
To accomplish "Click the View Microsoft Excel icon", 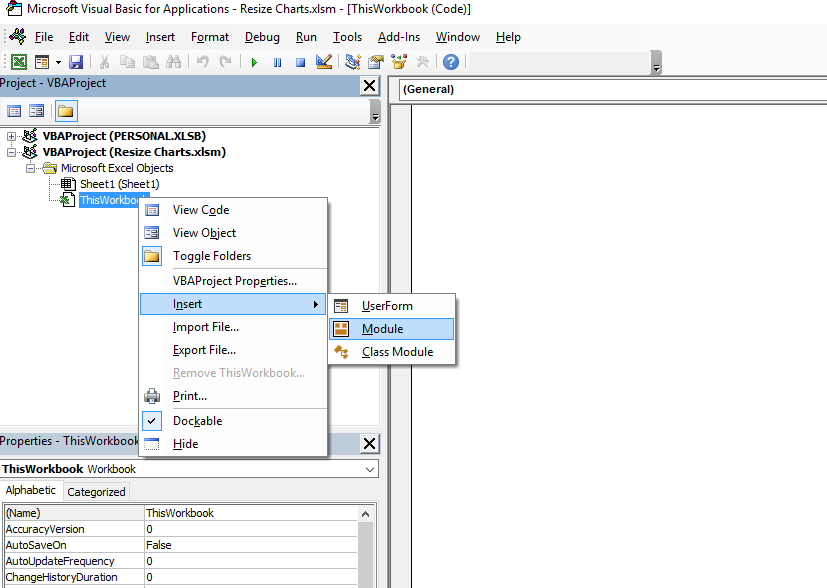I will click(18, 61).
